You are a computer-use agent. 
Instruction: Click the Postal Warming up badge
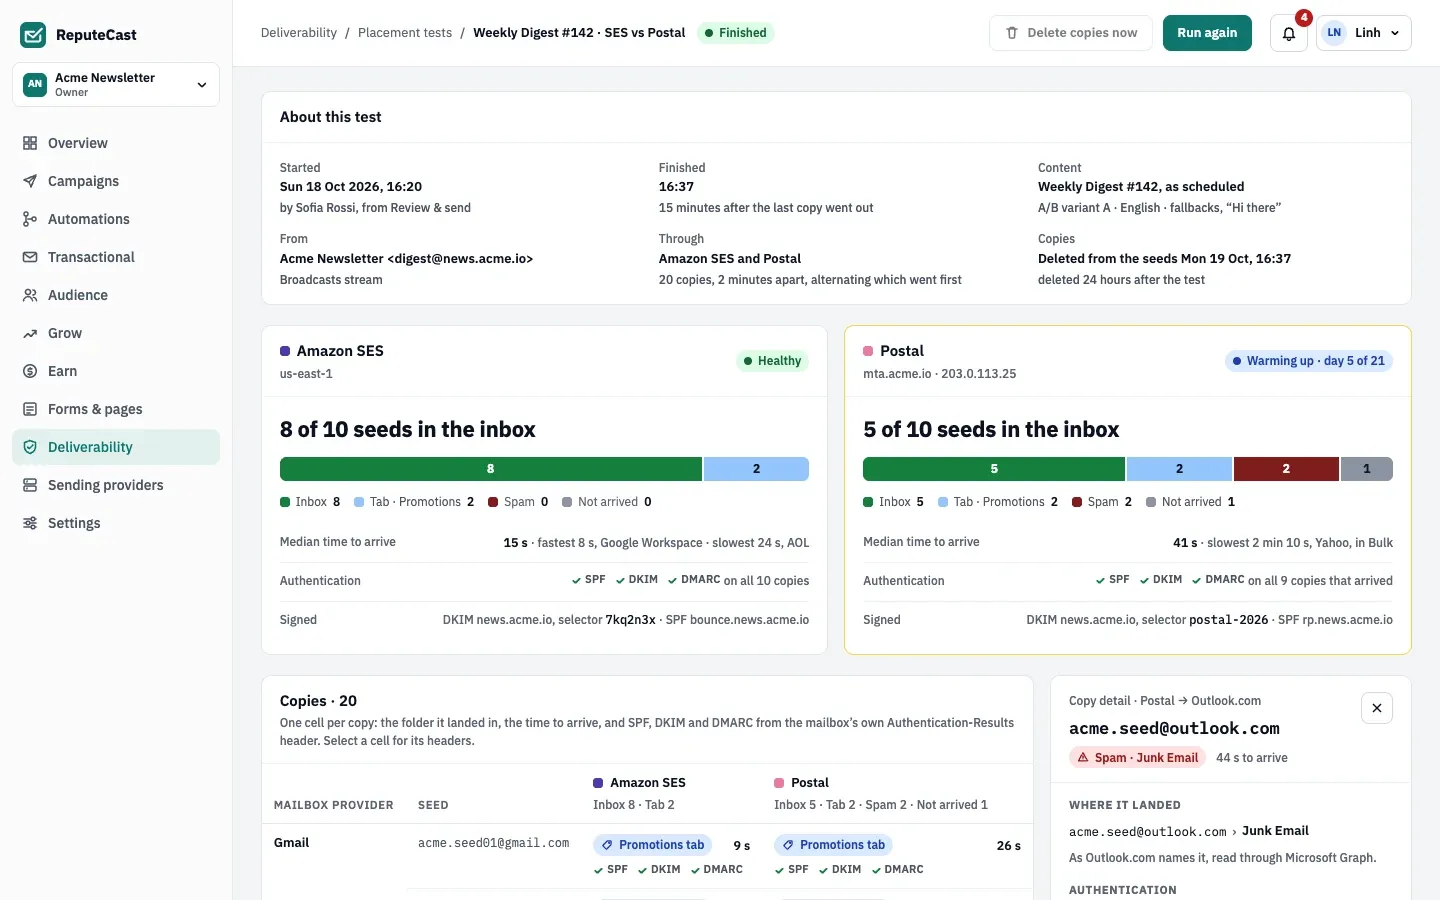(x=1309, y=361)
